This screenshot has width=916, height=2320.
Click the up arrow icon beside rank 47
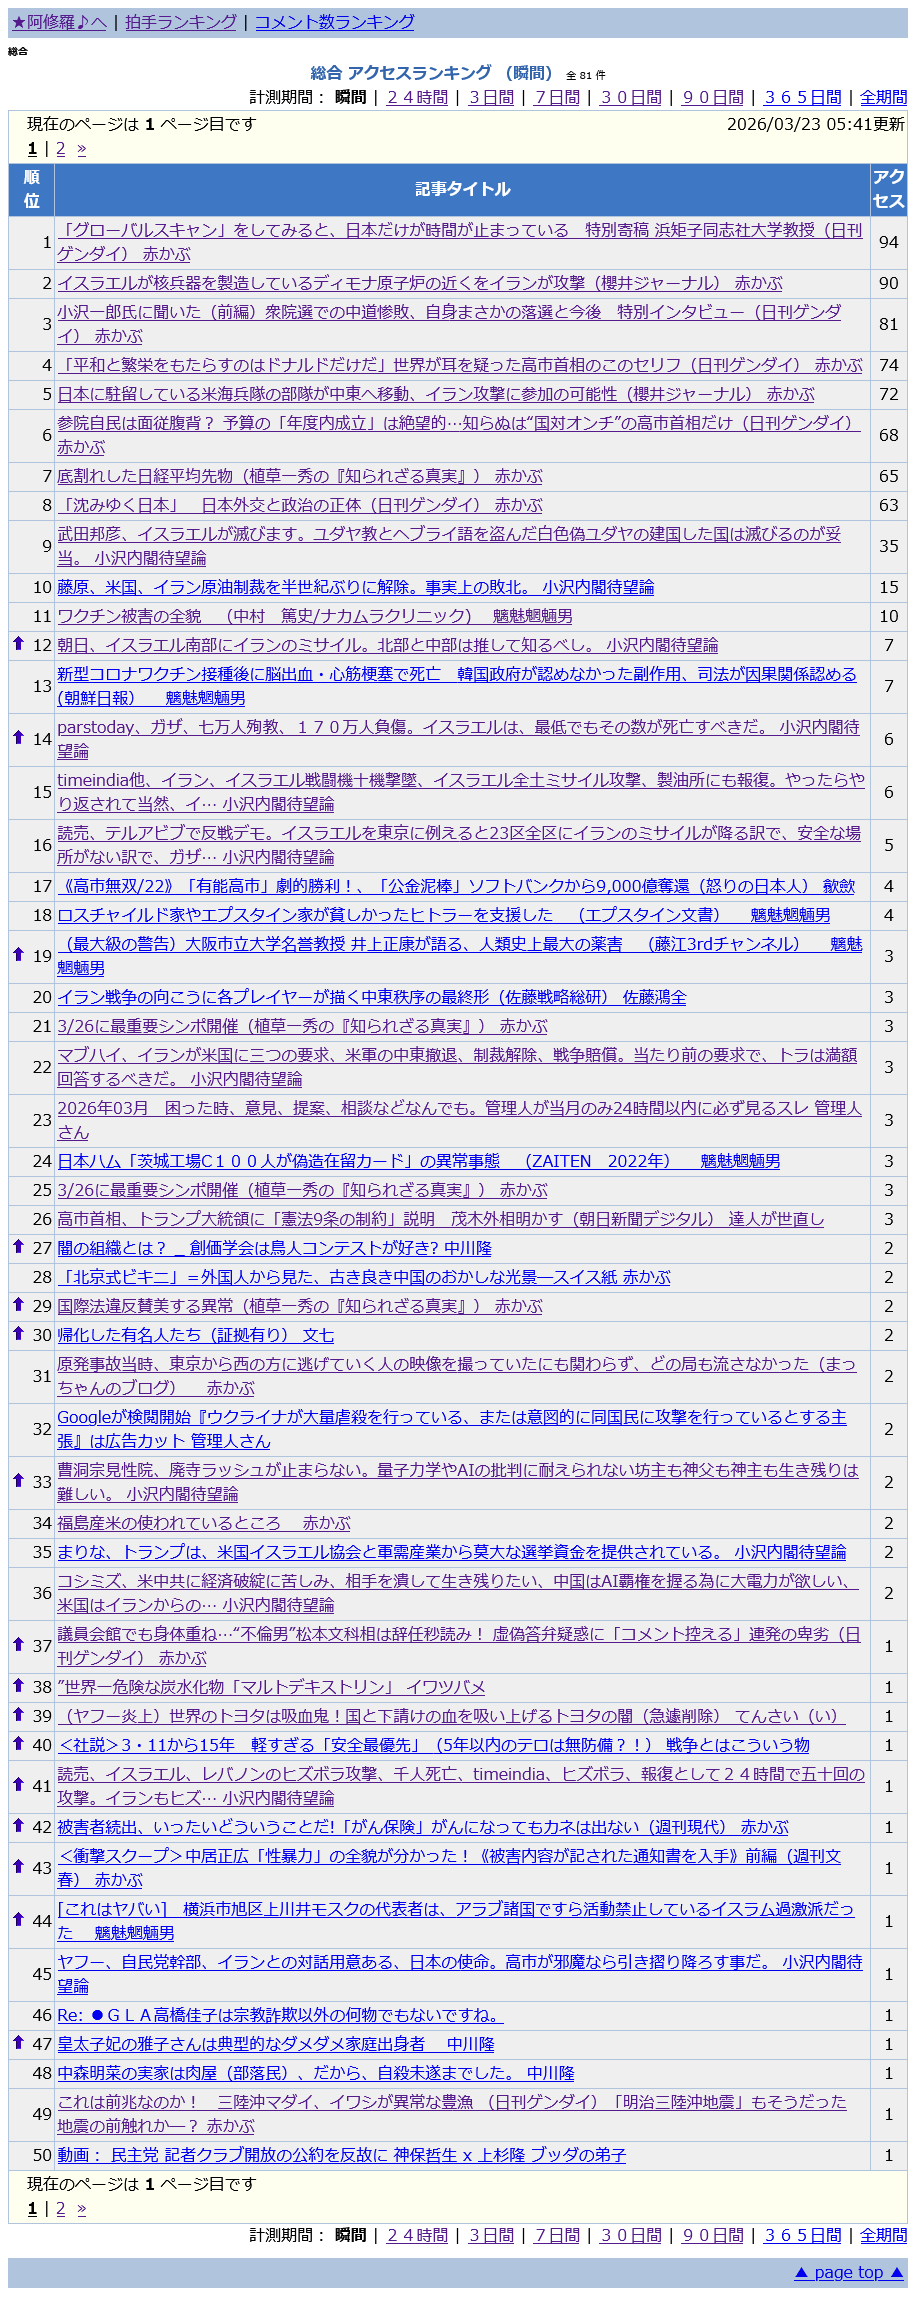click(x=18, y=2042)
